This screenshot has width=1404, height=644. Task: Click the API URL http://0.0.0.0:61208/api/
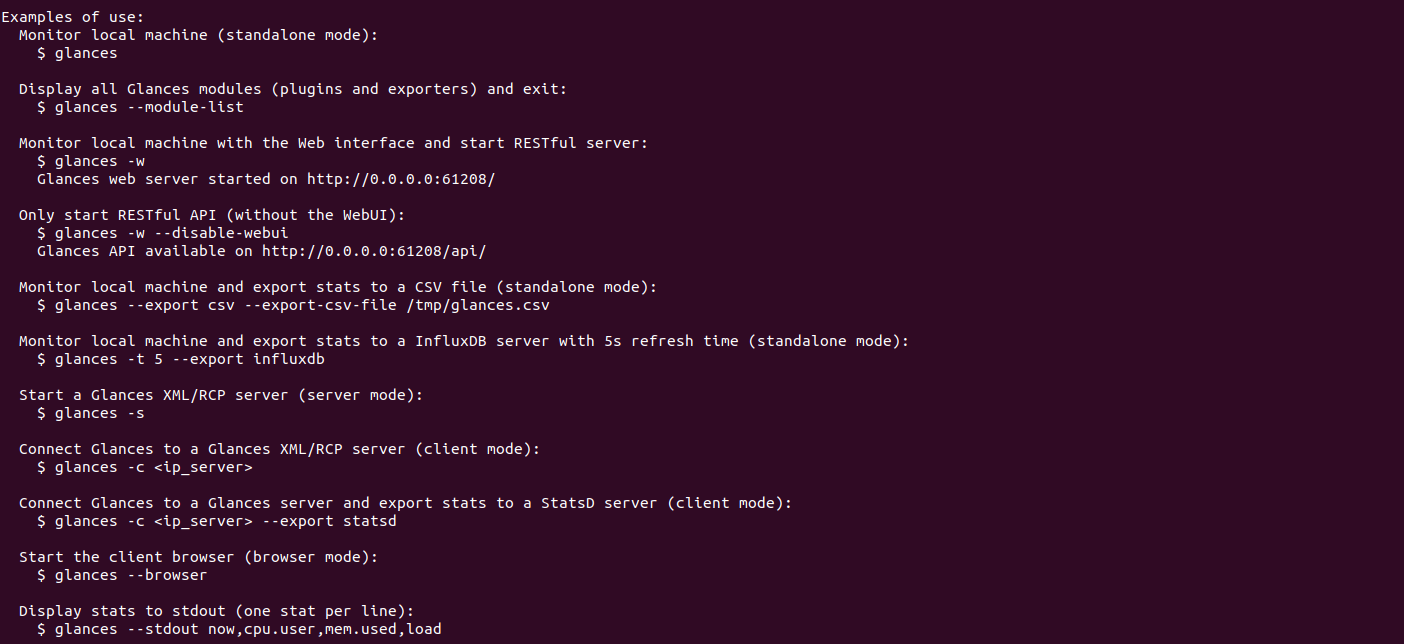(x=374, y=251)
